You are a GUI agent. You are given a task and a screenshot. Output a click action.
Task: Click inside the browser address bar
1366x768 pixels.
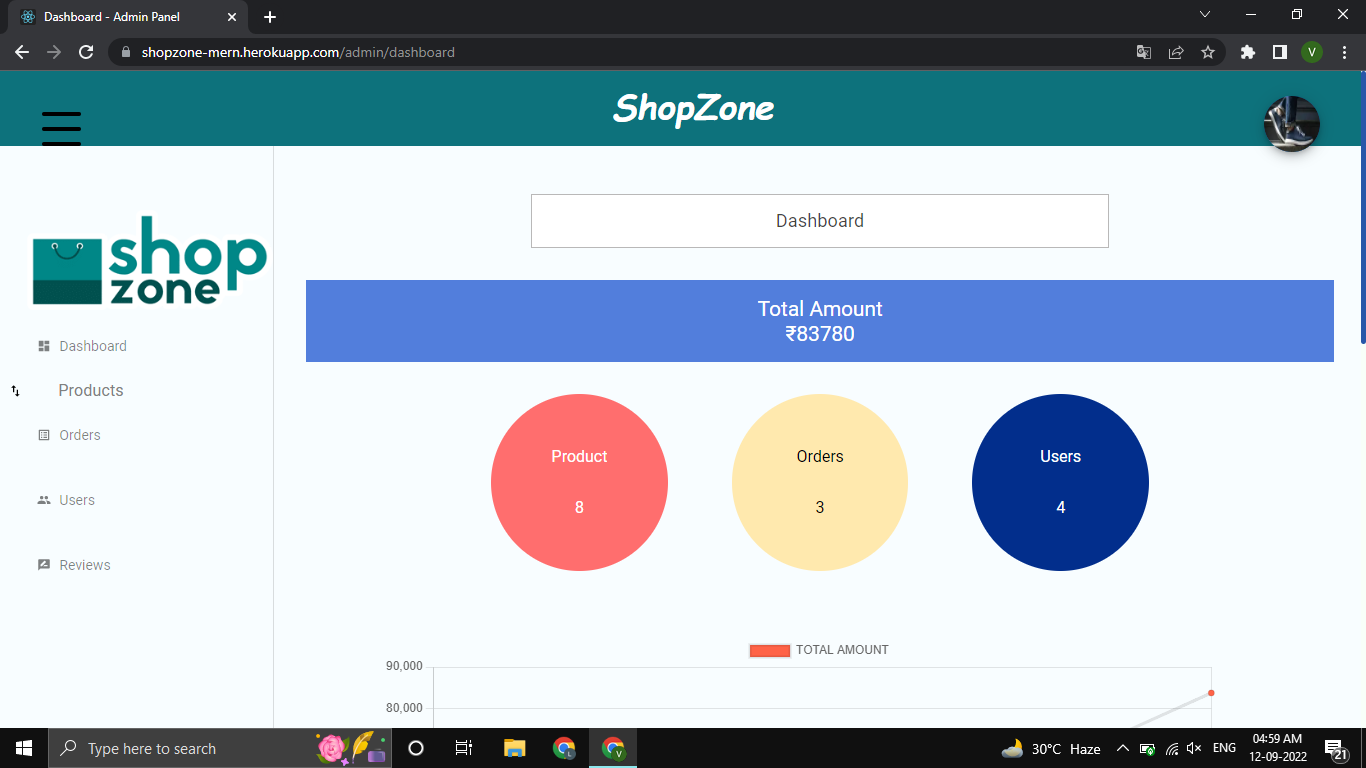(x=400, y=51)
